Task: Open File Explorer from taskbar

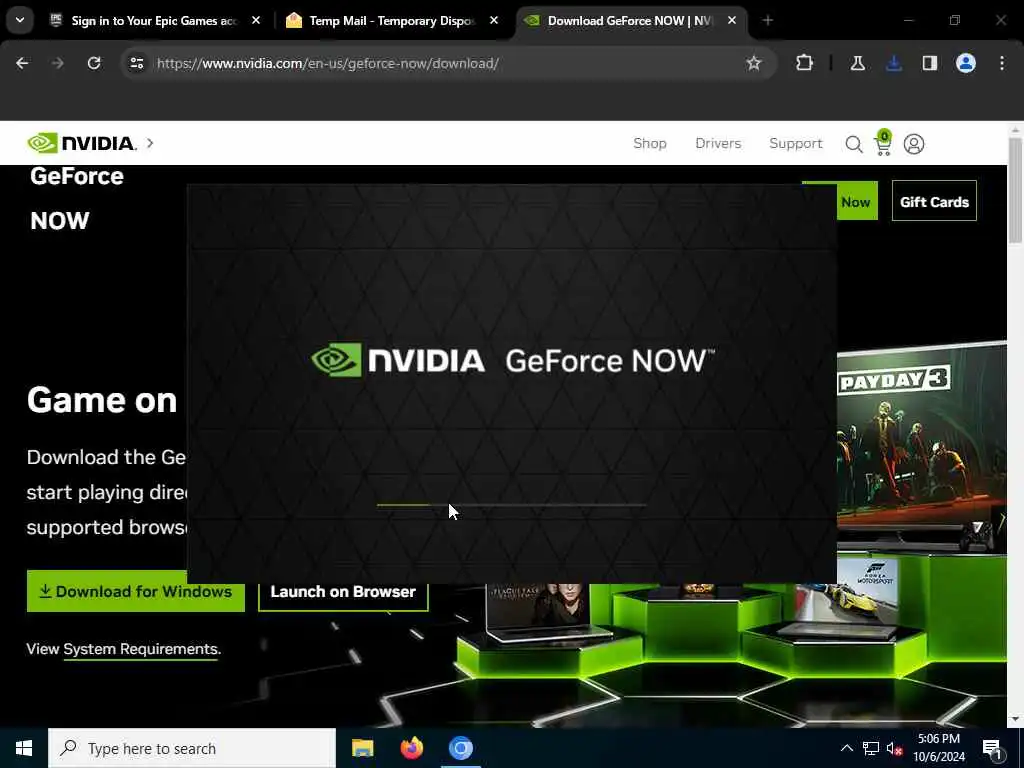Action: tap(362, 748)
